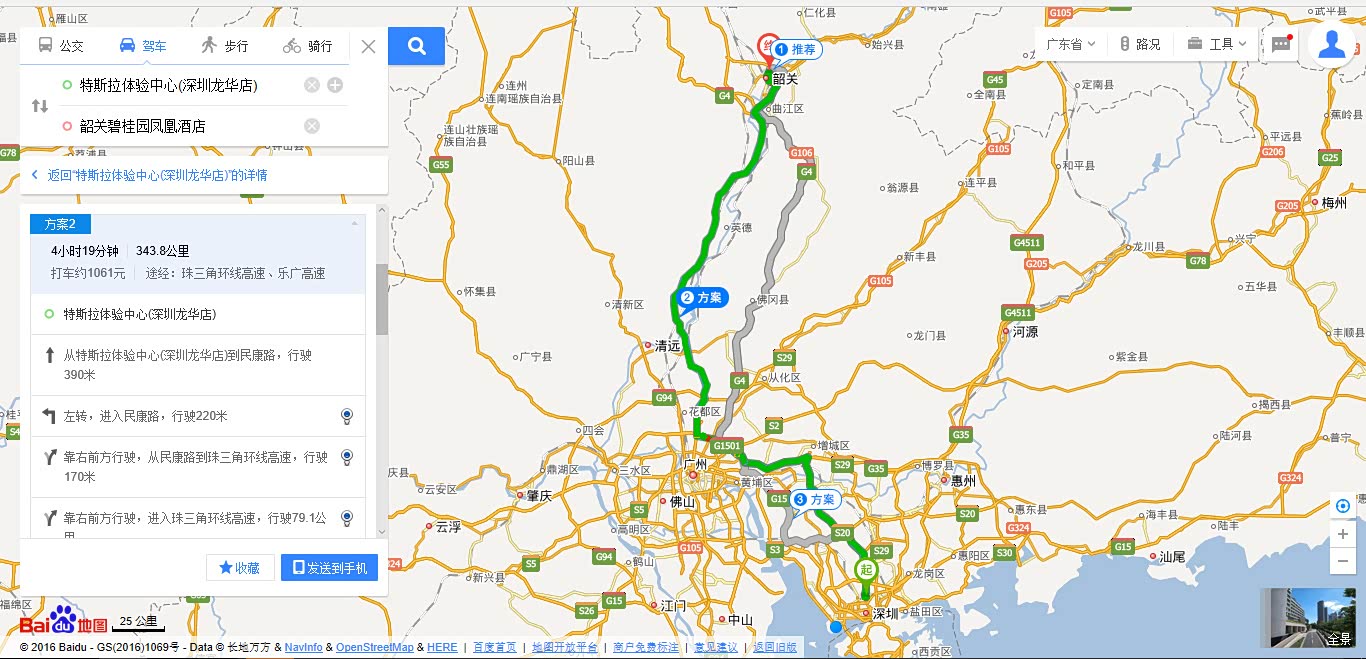This screenshot has width=1366, height=659.
Task: Zoom out with the minus map button
Action: 1343,562
